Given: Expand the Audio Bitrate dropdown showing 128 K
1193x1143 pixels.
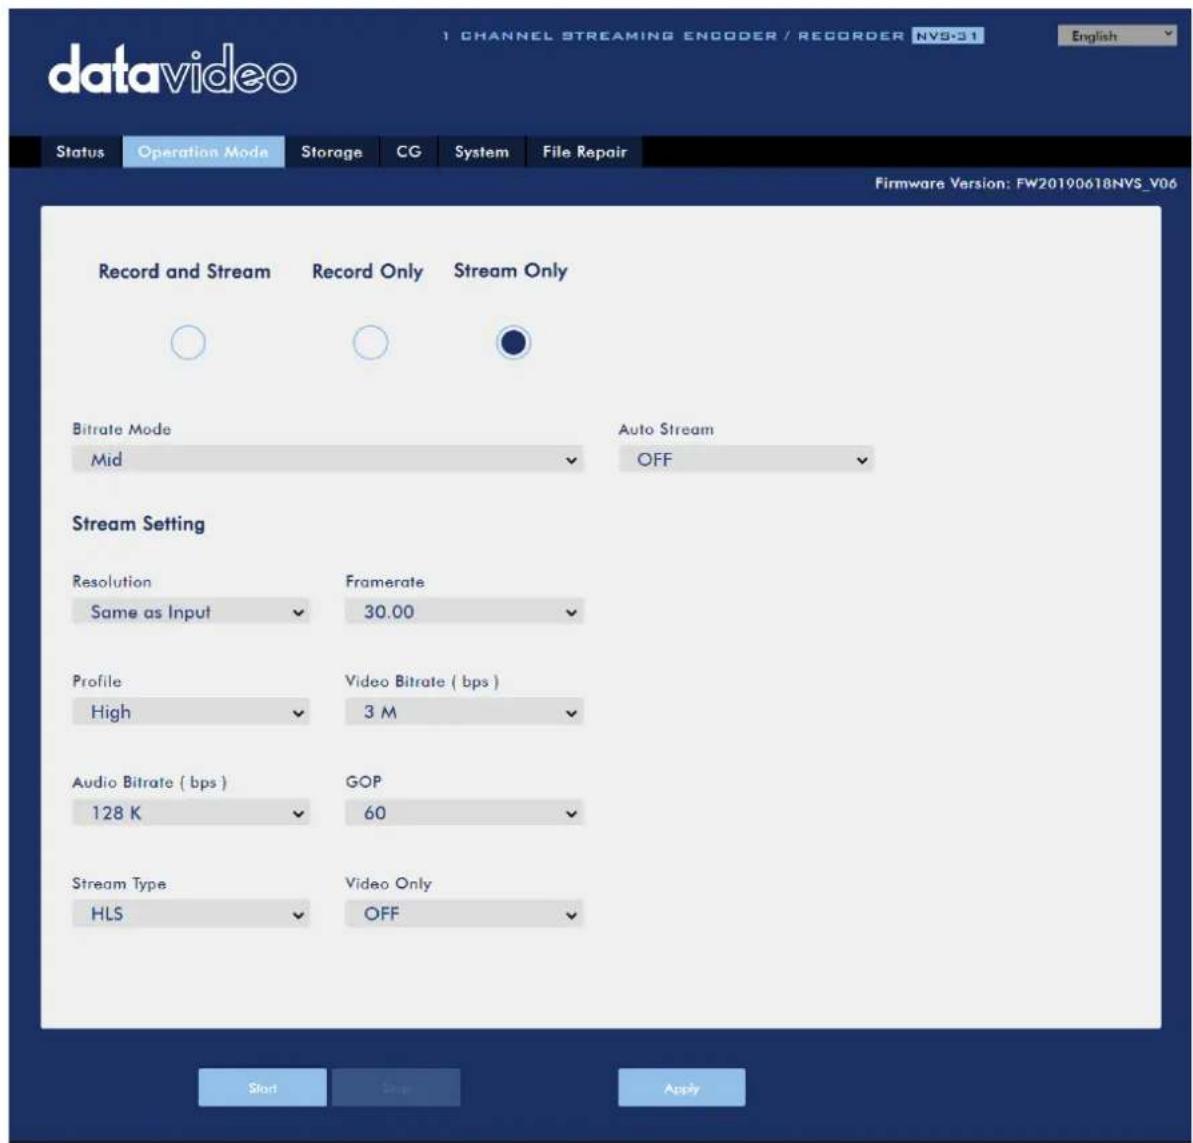Looking at the screenshot, I should point(191,813).
